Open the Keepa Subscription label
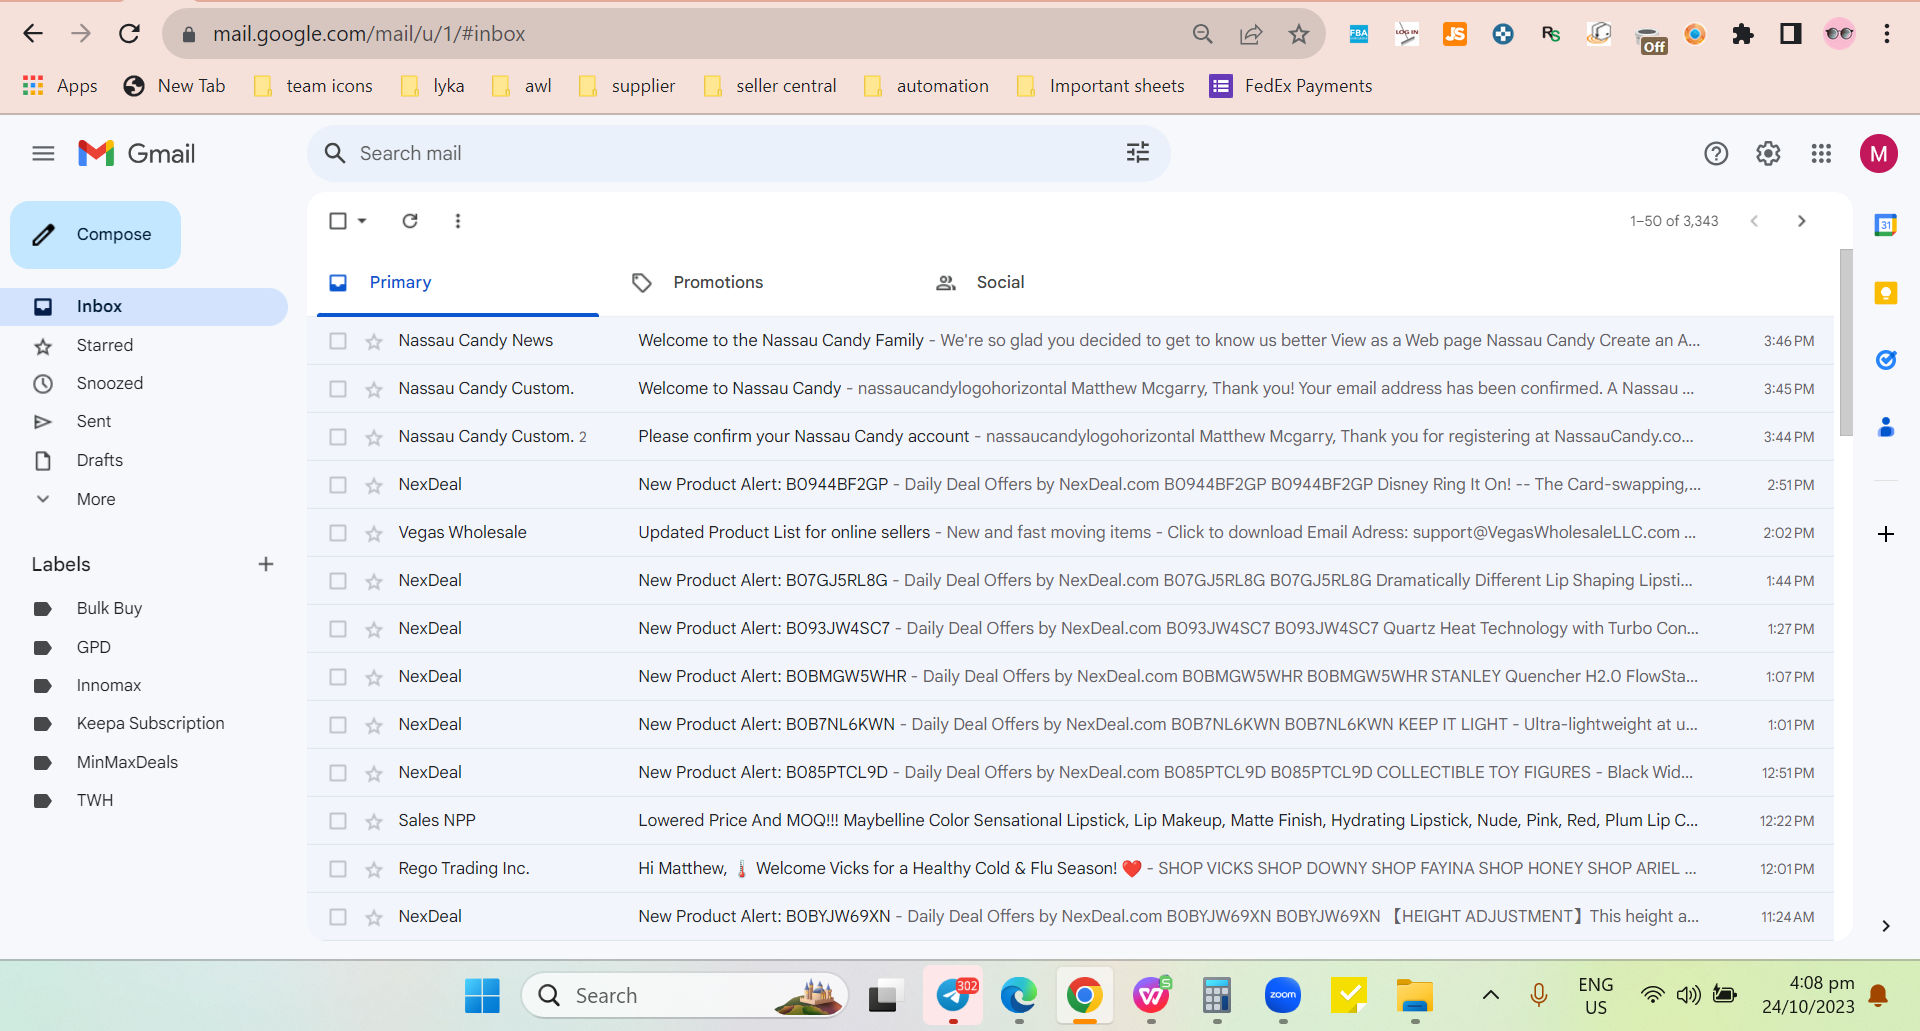This screenshot has height=1031, width=1920. point(150,723)
